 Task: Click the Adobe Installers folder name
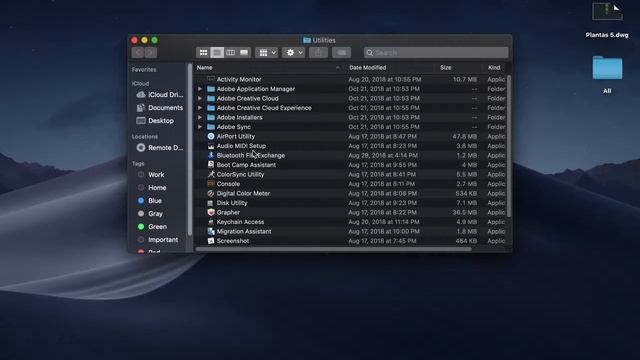click(239, 117)
